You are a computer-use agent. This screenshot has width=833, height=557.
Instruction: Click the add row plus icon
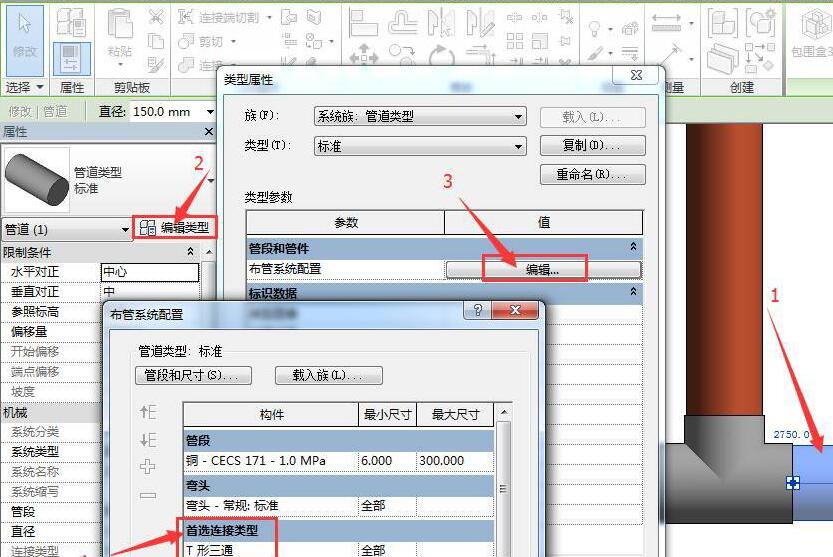[148, 467]
